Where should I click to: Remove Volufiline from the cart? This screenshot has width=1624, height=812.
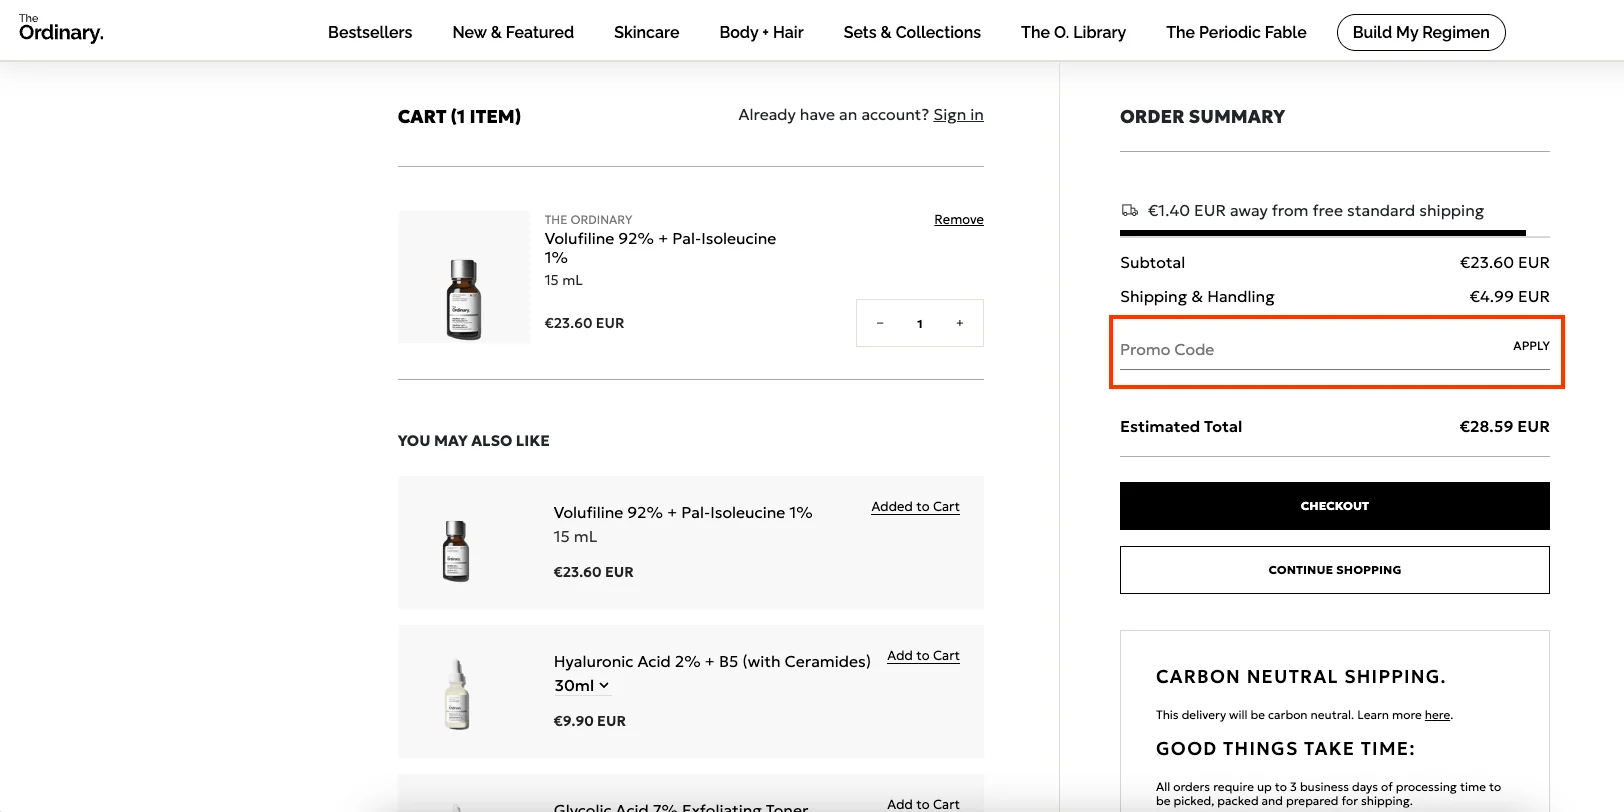point(959,220)
